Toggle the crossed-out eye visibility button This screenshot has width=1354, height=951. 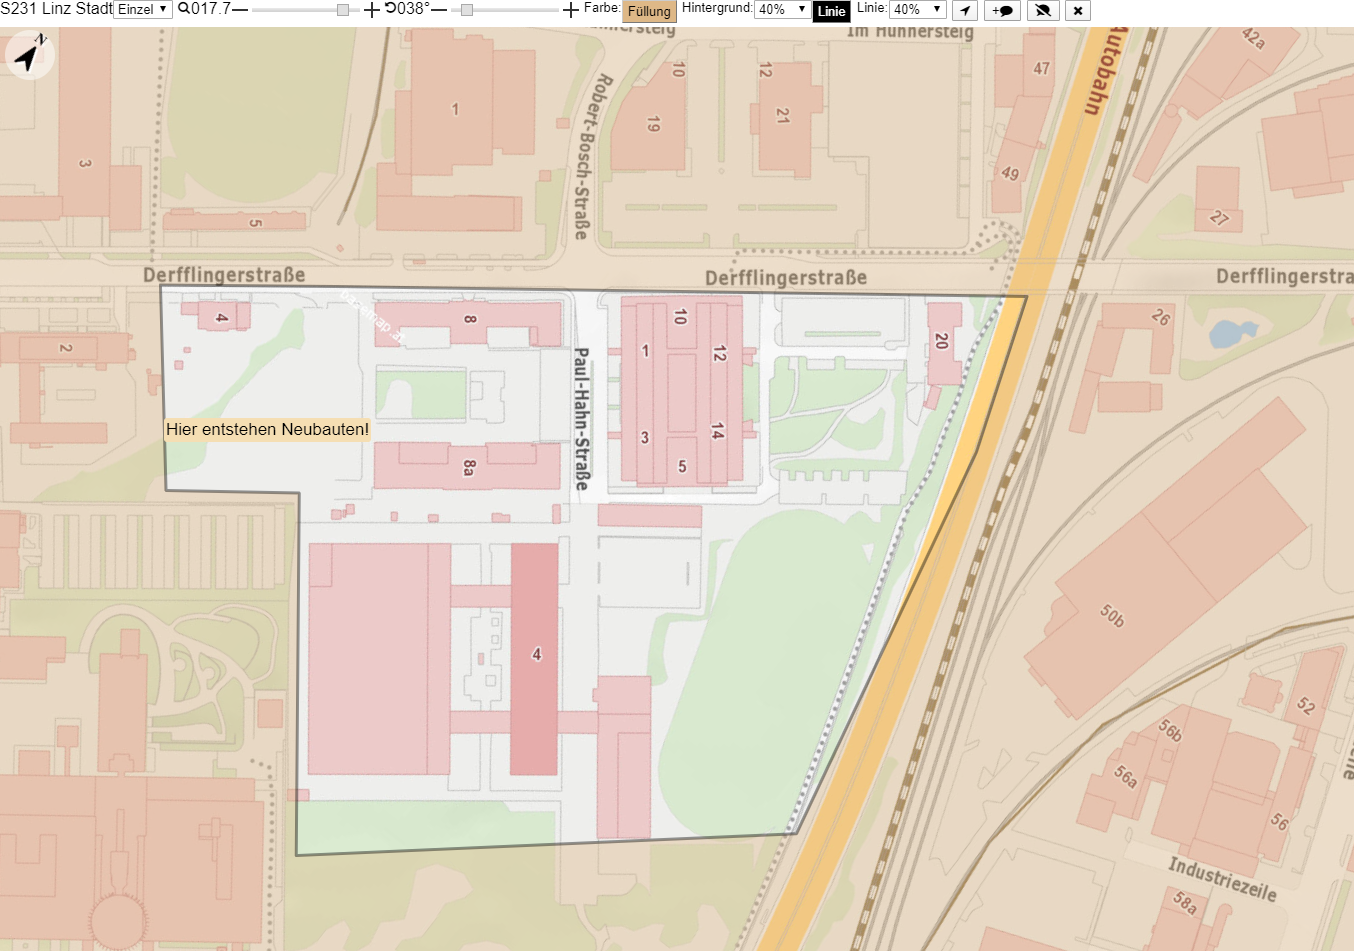(1043, 11)
